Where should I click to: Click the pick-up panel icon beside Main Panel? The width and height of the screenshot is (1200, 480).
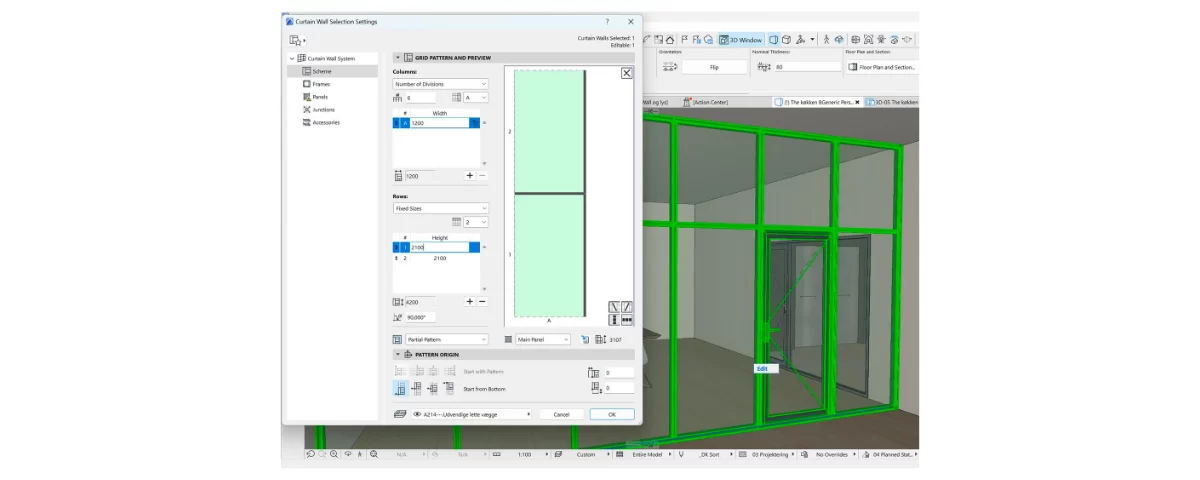pyautogui.click(x=585, y=340)
